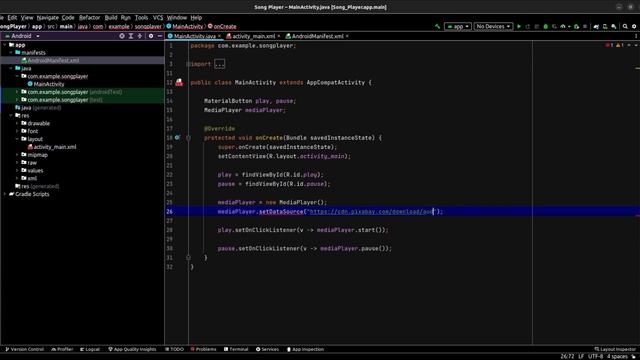Click the Profile app icon in toolbar
The width and height of the screenshot is (640, 360).
click(x=563, y=27)
